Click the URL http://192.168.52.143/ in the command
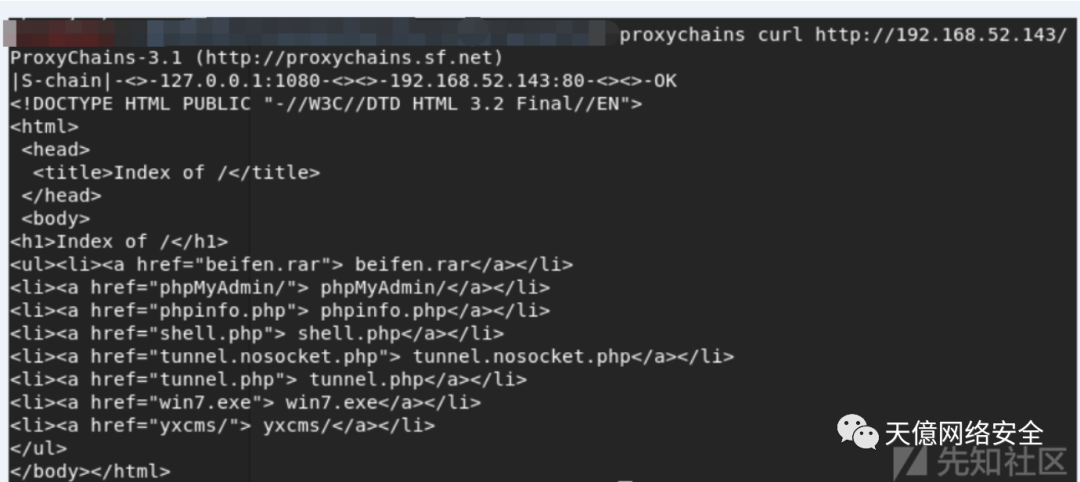 pos(941,35)
